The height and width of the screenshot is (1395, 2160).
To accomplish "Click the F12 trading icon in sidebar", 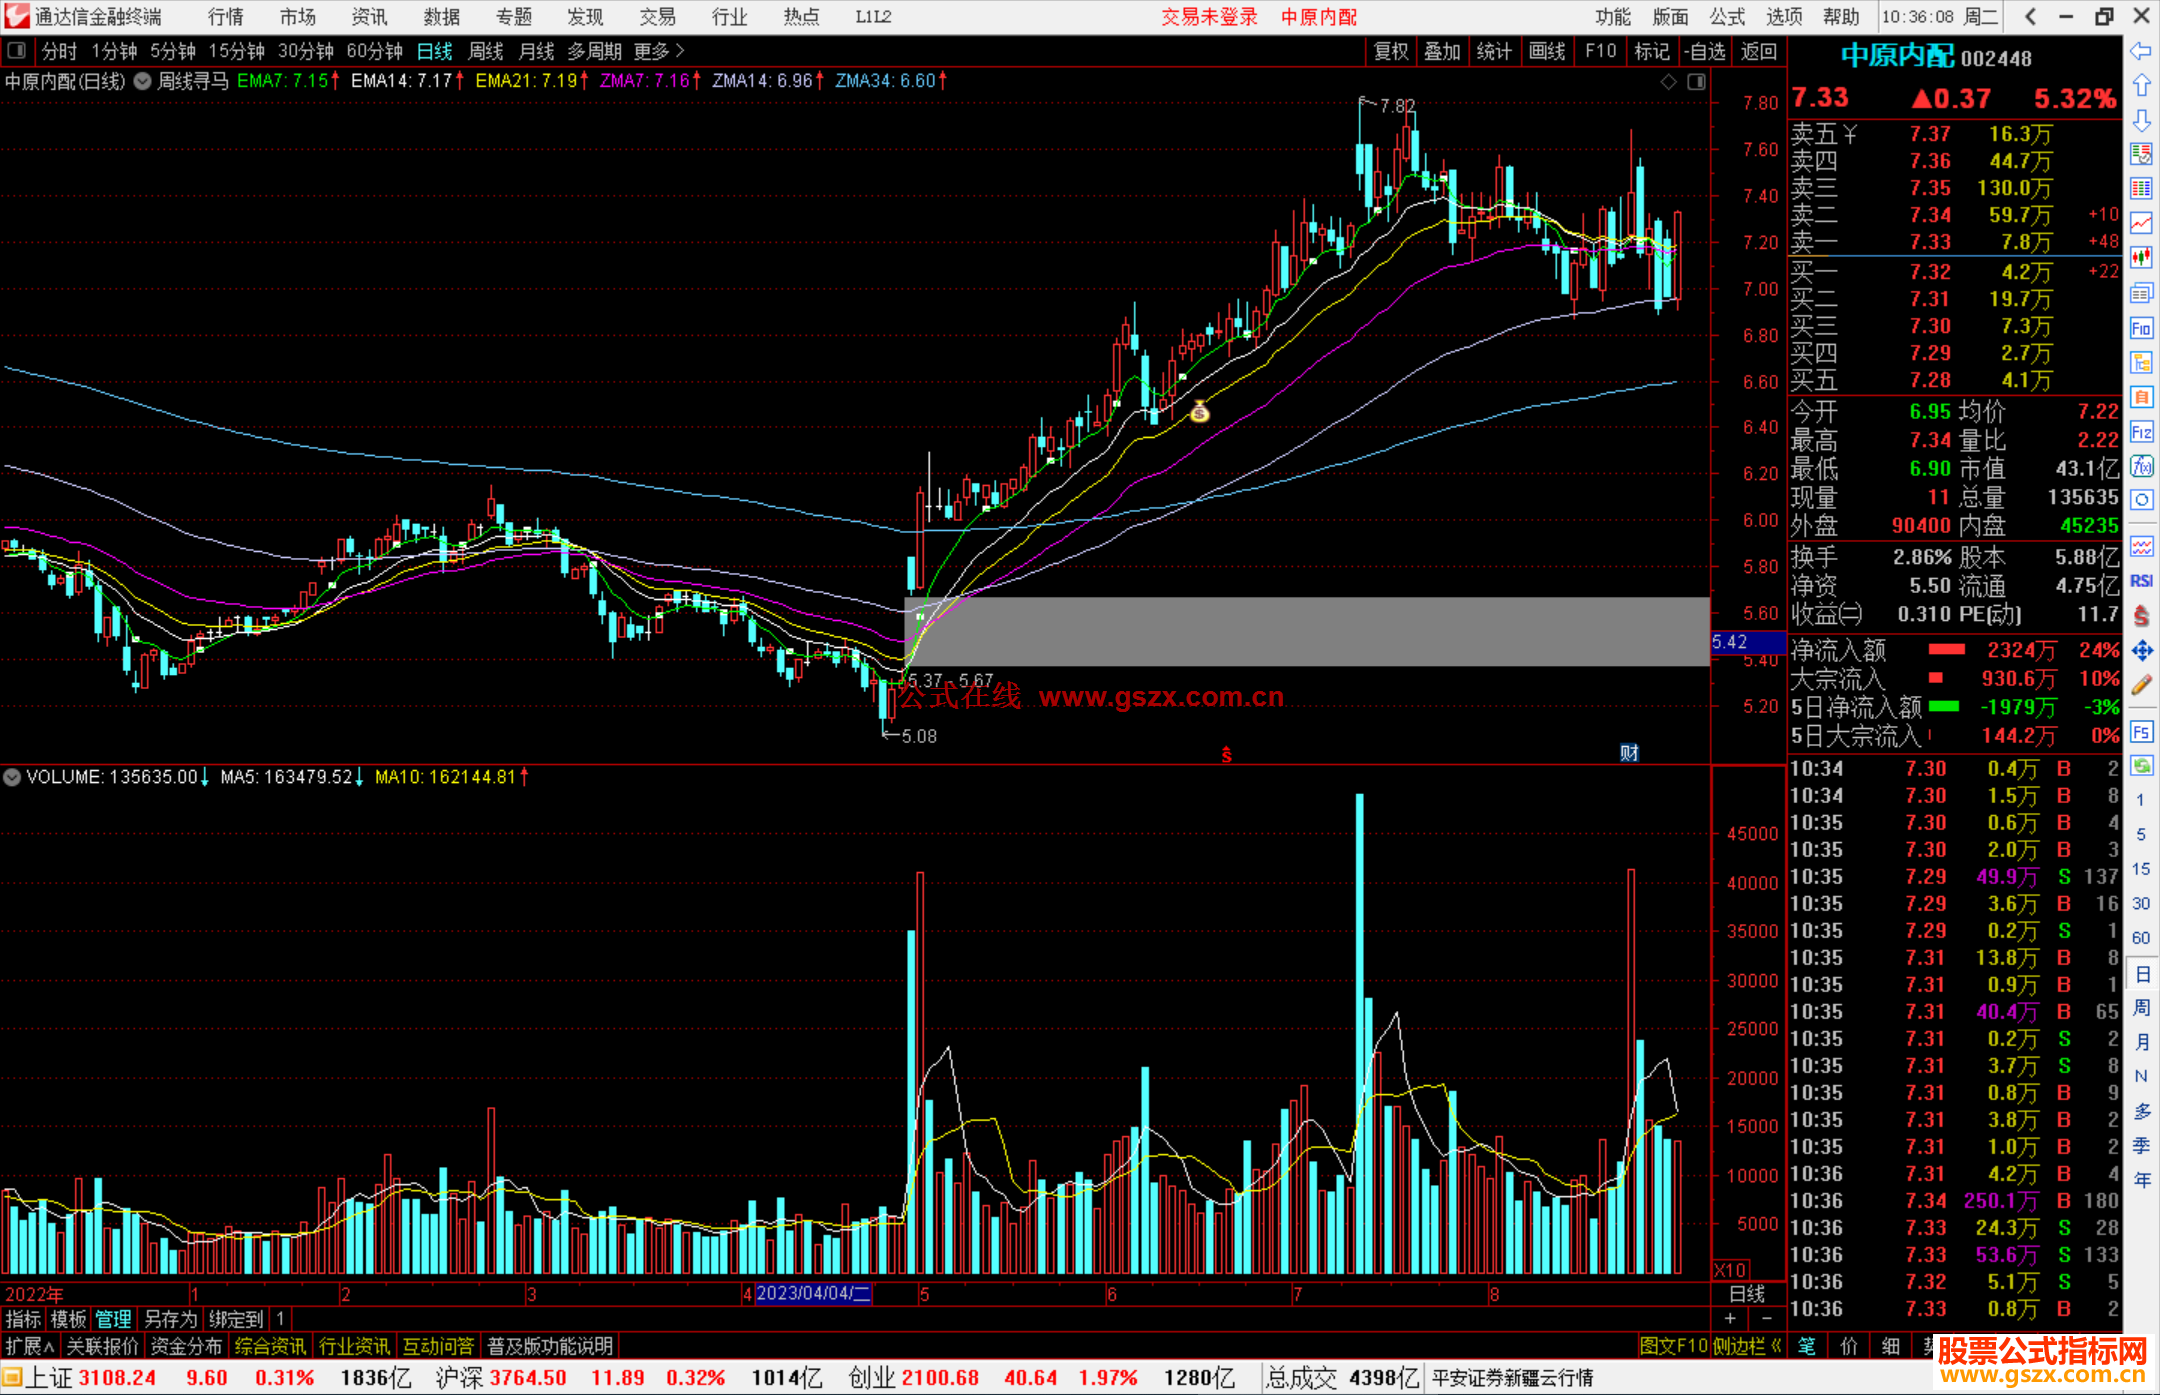I will tap(2141, 432).
